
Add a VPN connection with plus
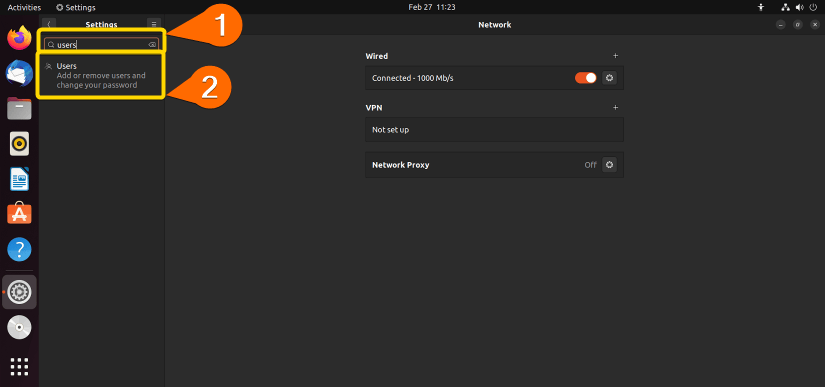click(x=616, y=107)
